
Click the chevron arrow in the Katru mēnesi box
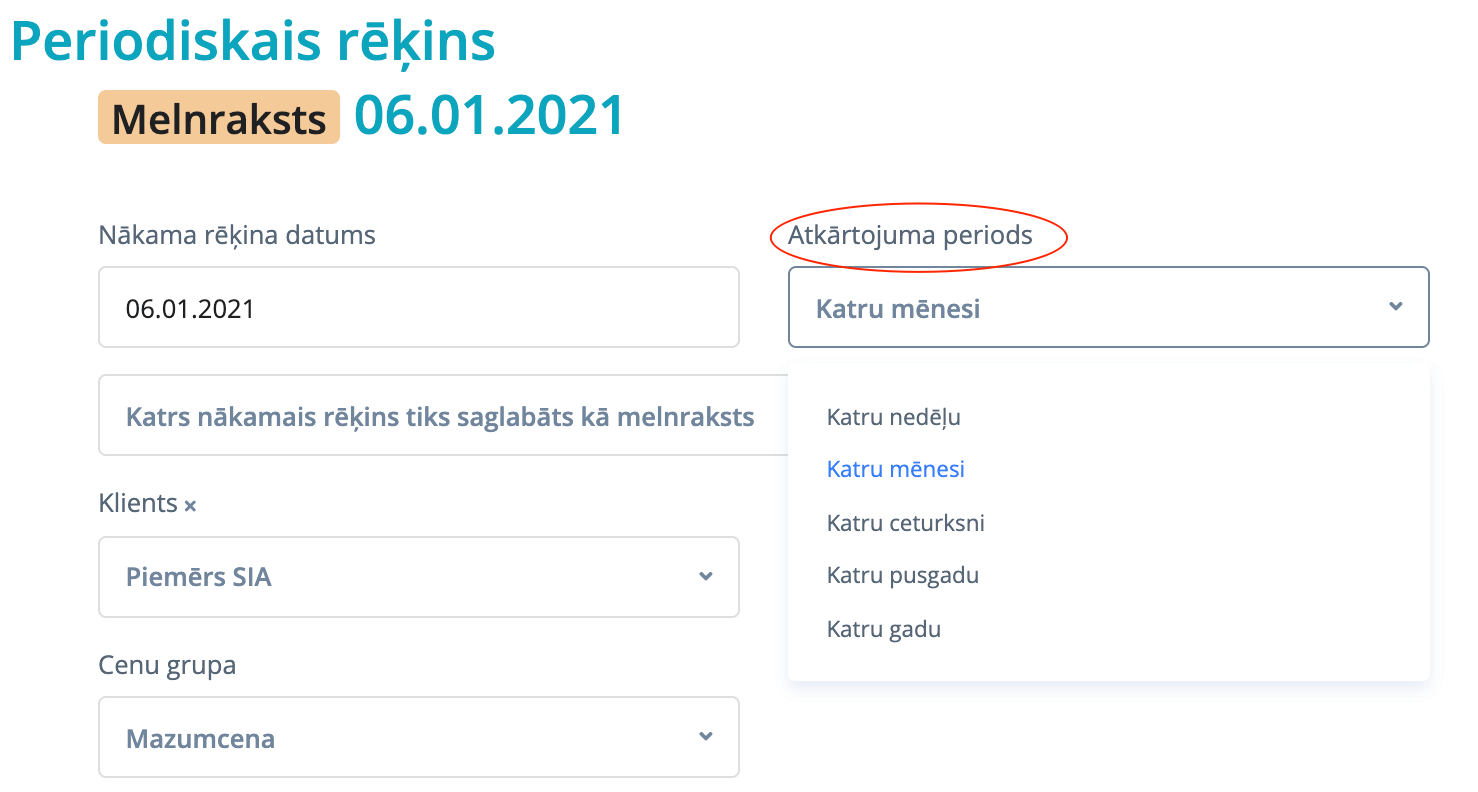pos(1396,307)
